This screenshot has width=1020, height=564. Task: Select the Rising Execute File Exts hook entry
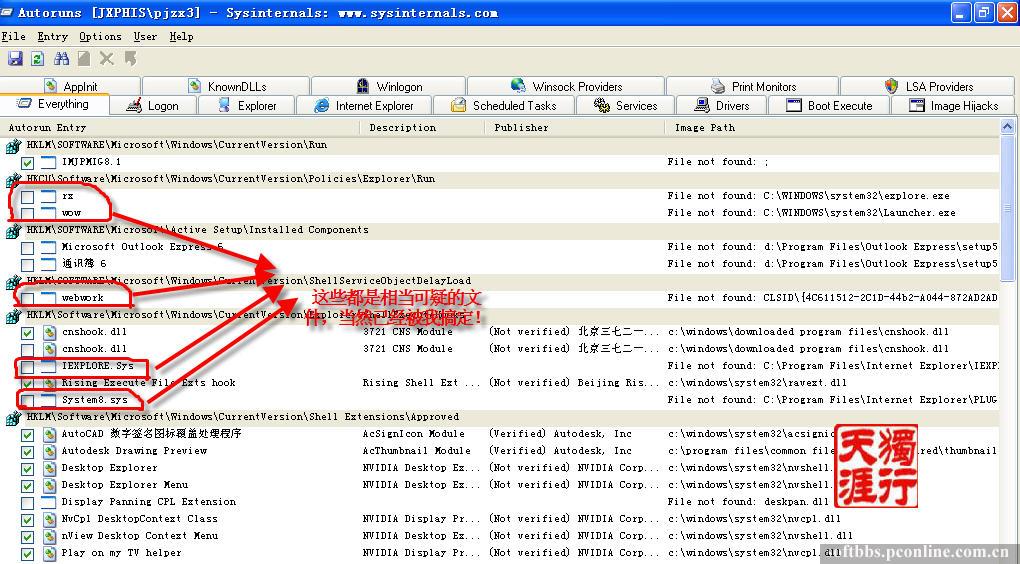(148, 383)
